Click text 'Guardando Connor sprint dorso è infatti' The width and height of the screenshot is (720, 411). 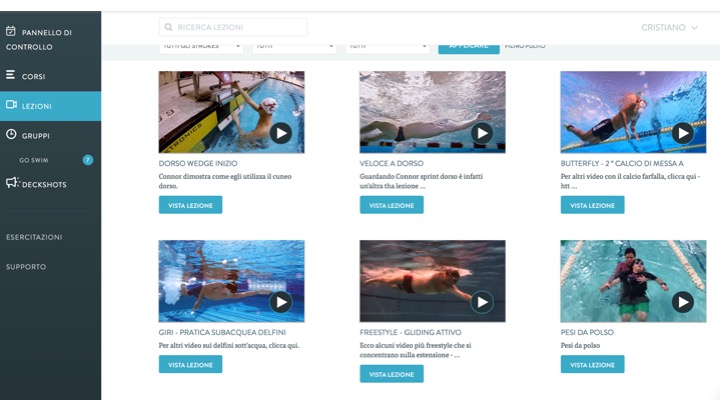[421, 176]
